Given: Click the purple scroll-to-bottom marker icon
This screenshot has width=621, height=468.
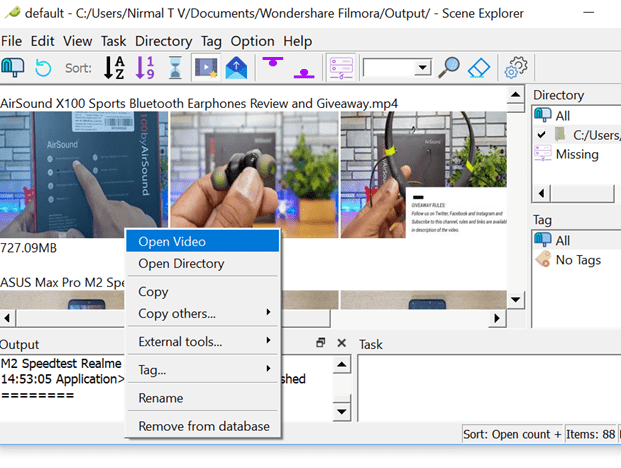Looking at the screenshot, I should coord(304,73).
